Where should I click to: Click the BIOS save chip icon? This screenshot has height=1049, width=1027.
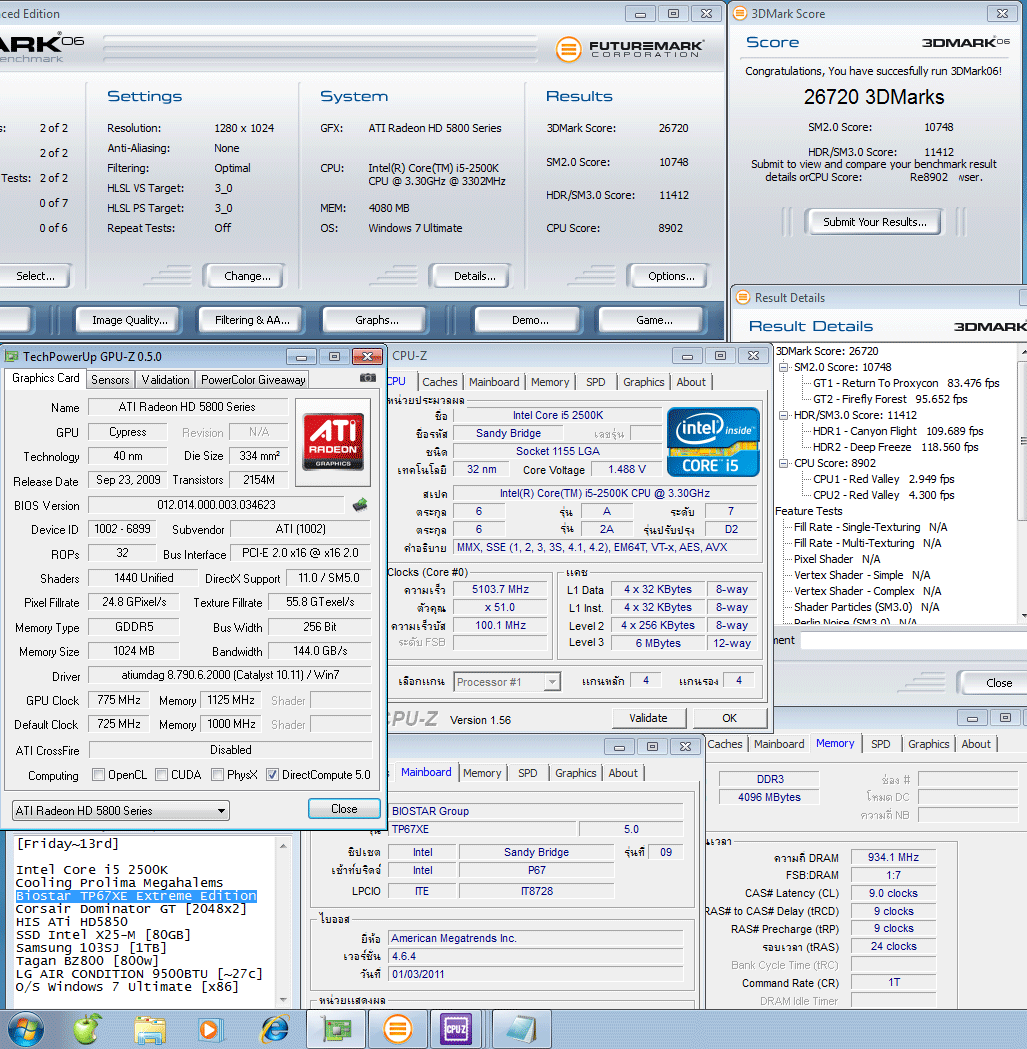tap(360, 505)
